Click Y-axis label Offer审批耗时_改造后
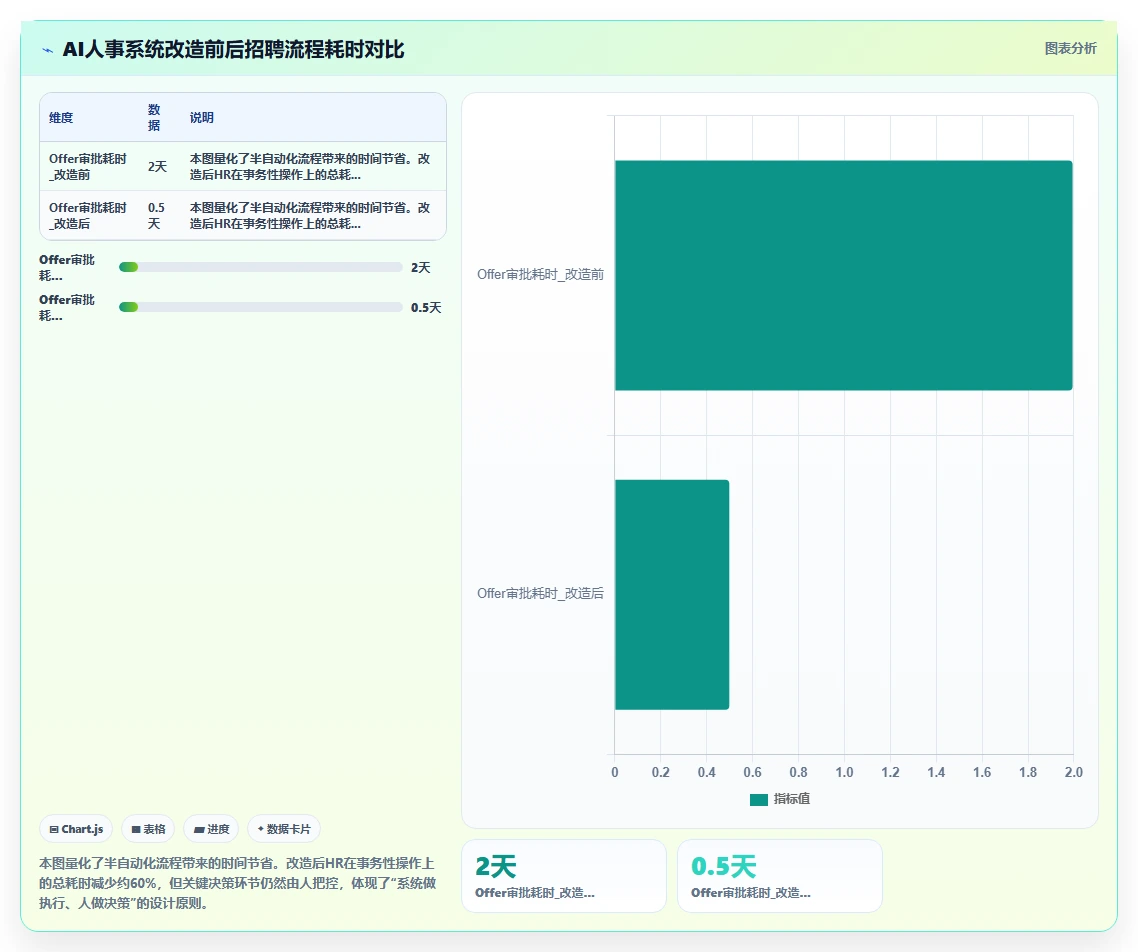Viewport: 1138px width, 952px height. (540, 594)
